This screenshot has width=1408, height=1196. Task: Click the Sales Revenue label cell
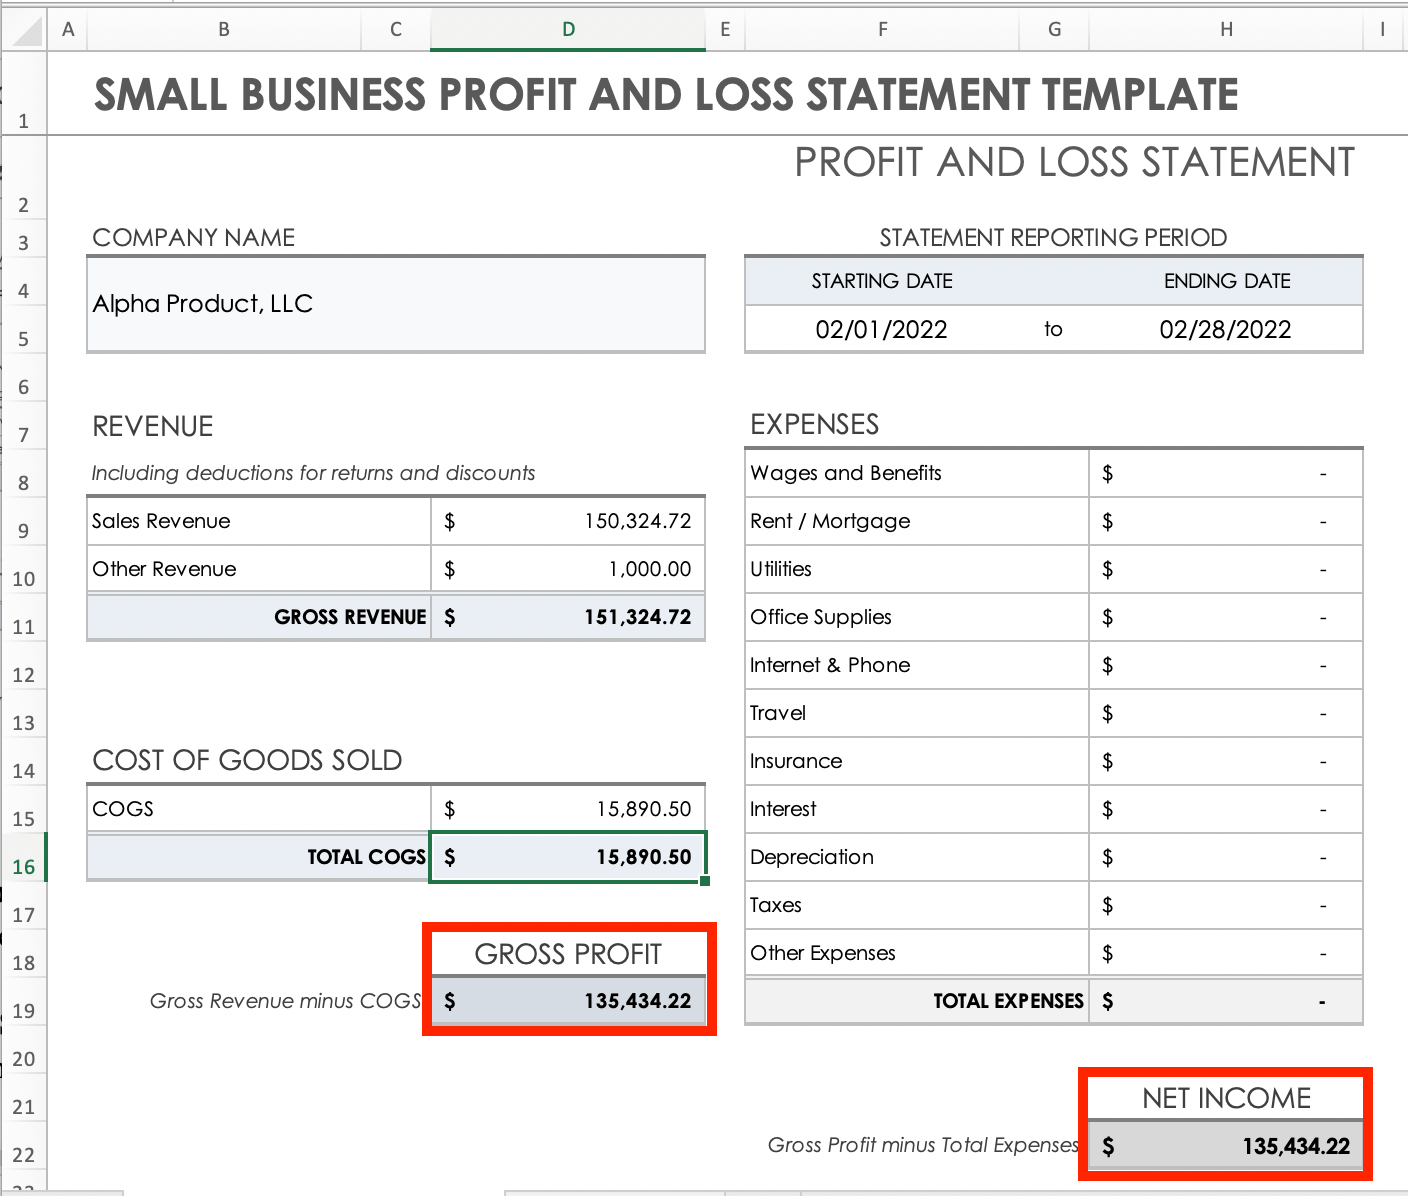tap(259, 521)
